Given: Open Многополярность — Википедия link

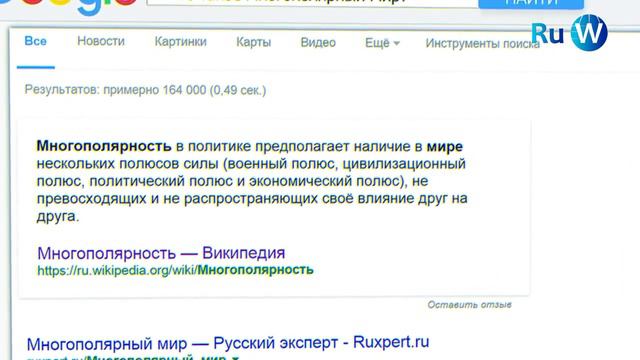Looking at the screenshot, I should tap(161, 253).
